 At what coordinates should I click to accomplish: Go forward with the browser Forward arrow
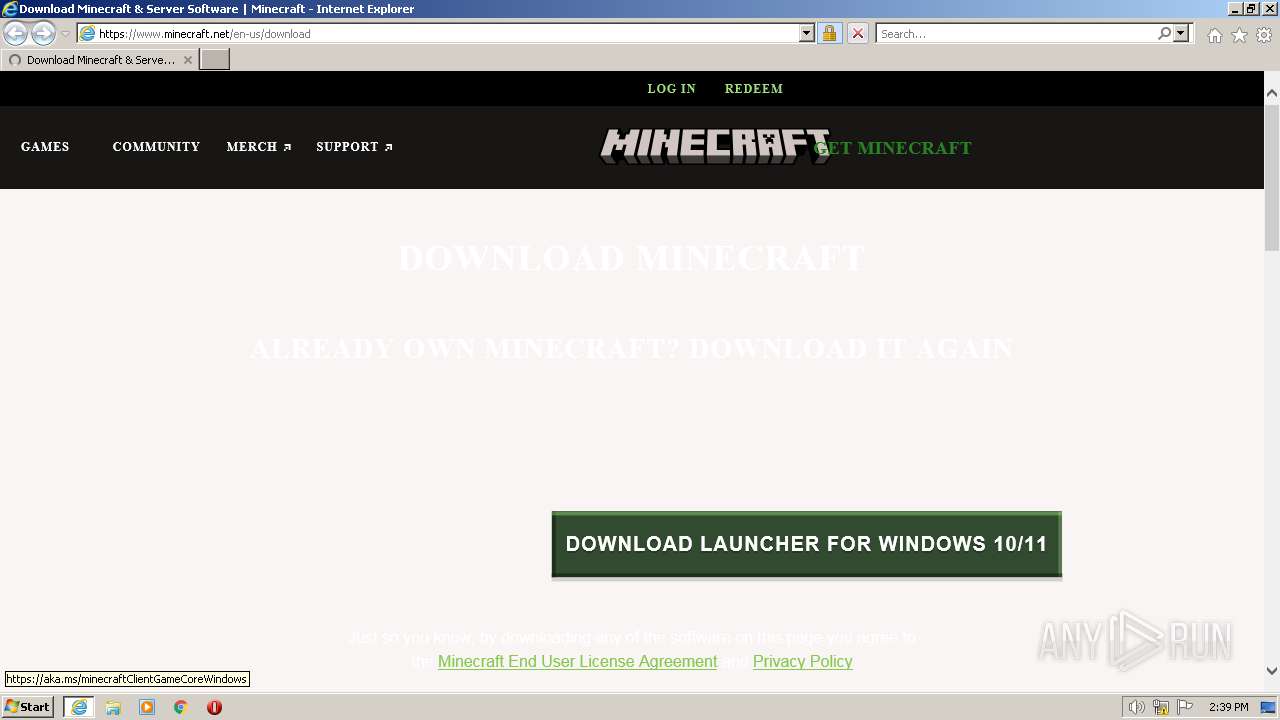pyautogui.click(x=43, y=33)
